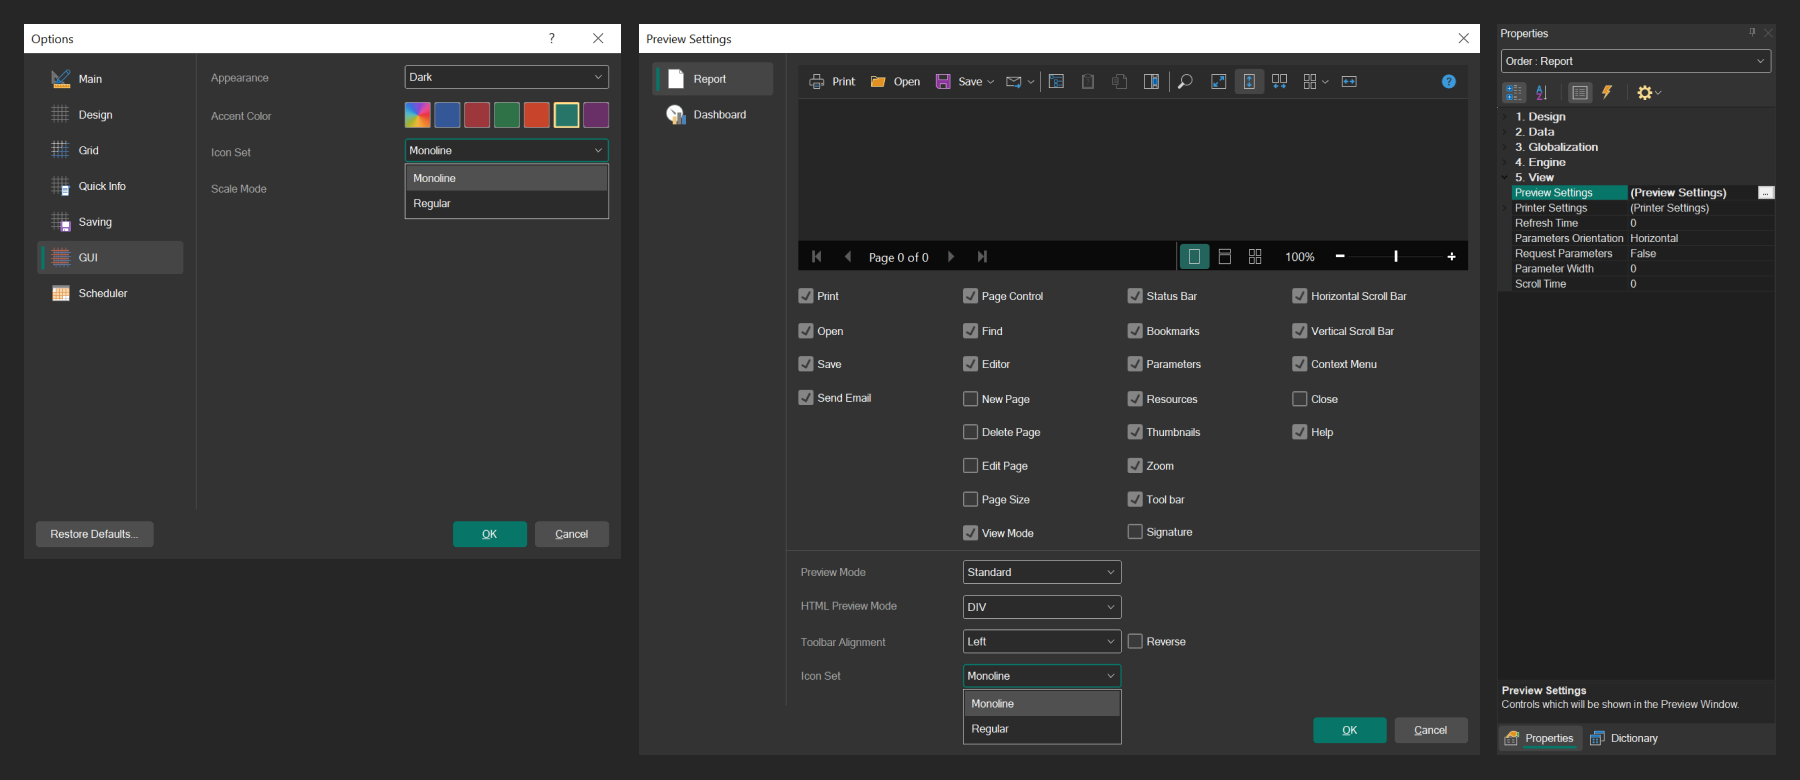Viewport: 1800px width, 780px height.
Task: Collapse the 5. View property category
Action: (1505, 177)
